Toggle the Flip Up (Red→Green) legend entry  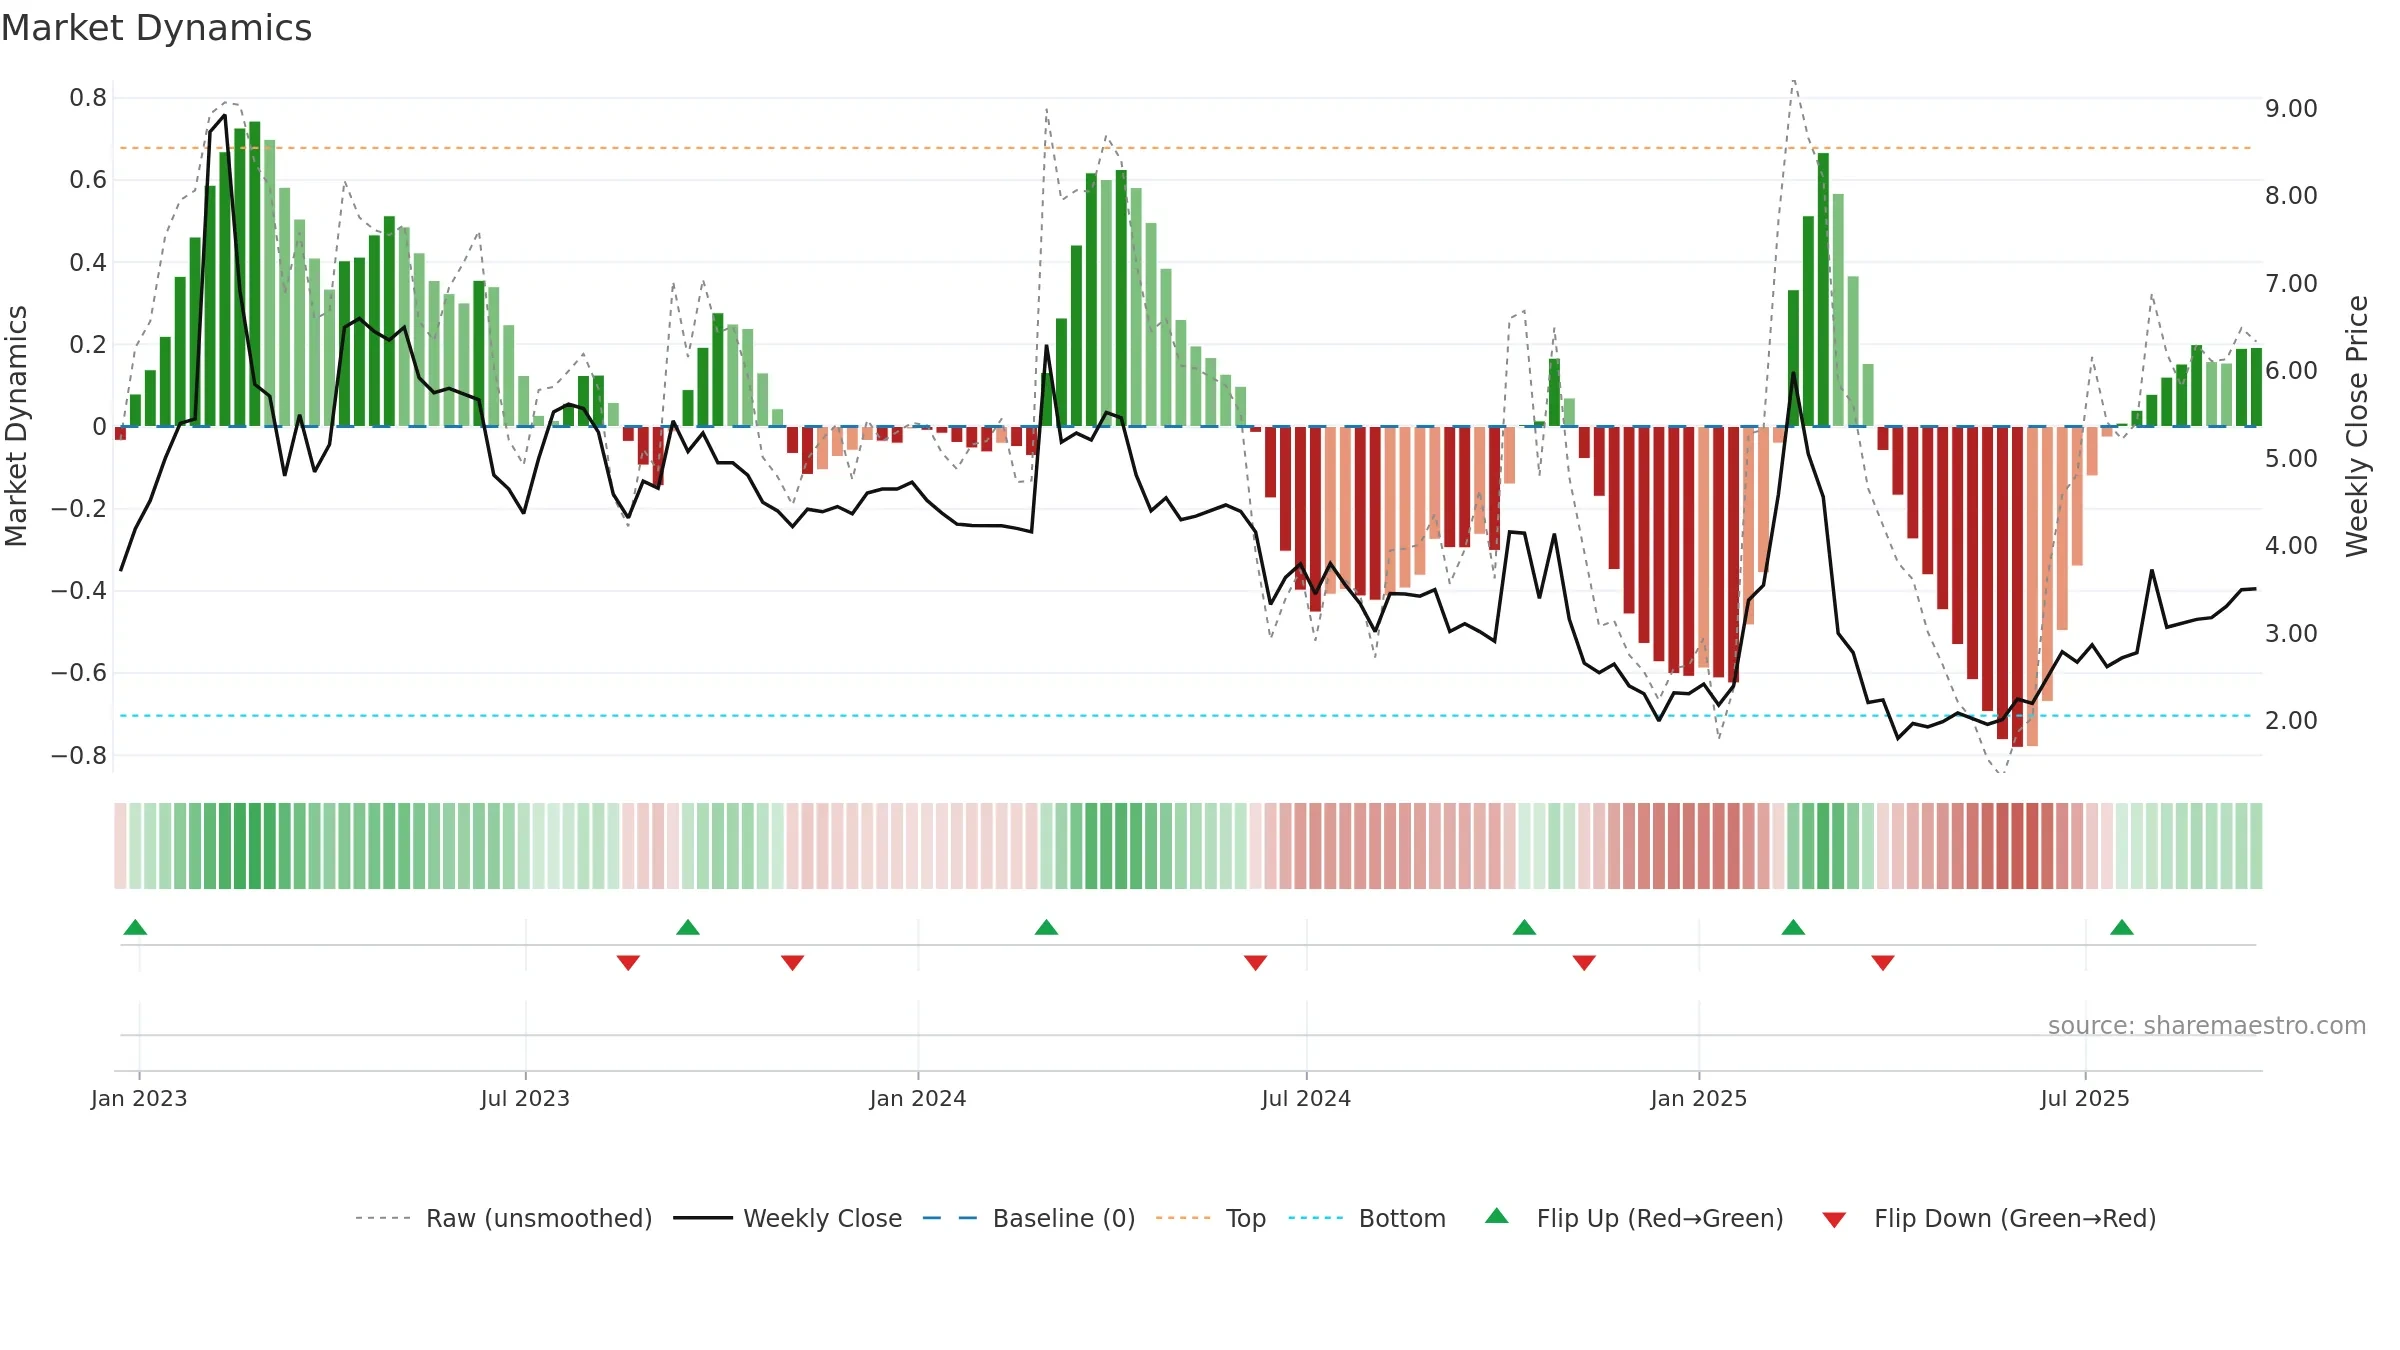(x=1634, y=1218)
